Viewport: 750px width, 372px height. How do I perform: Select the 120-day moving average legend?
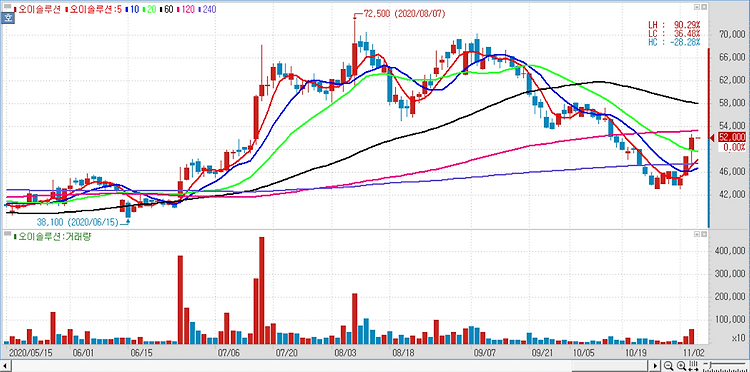click(x=187, y=9)
